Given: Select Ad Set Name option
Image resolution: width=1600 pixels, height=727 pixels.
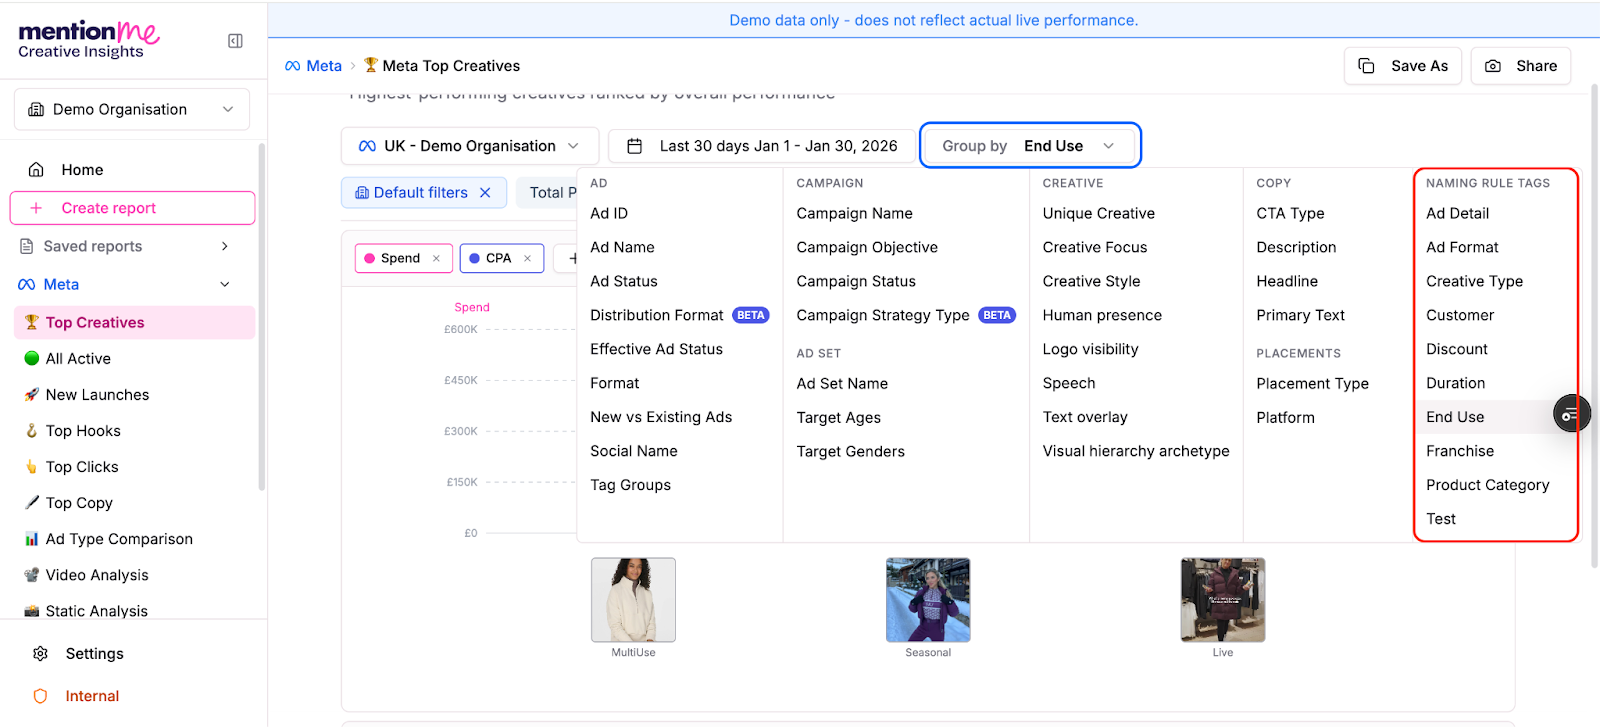Looking at the screenshot, I should (x=842, y=383).
